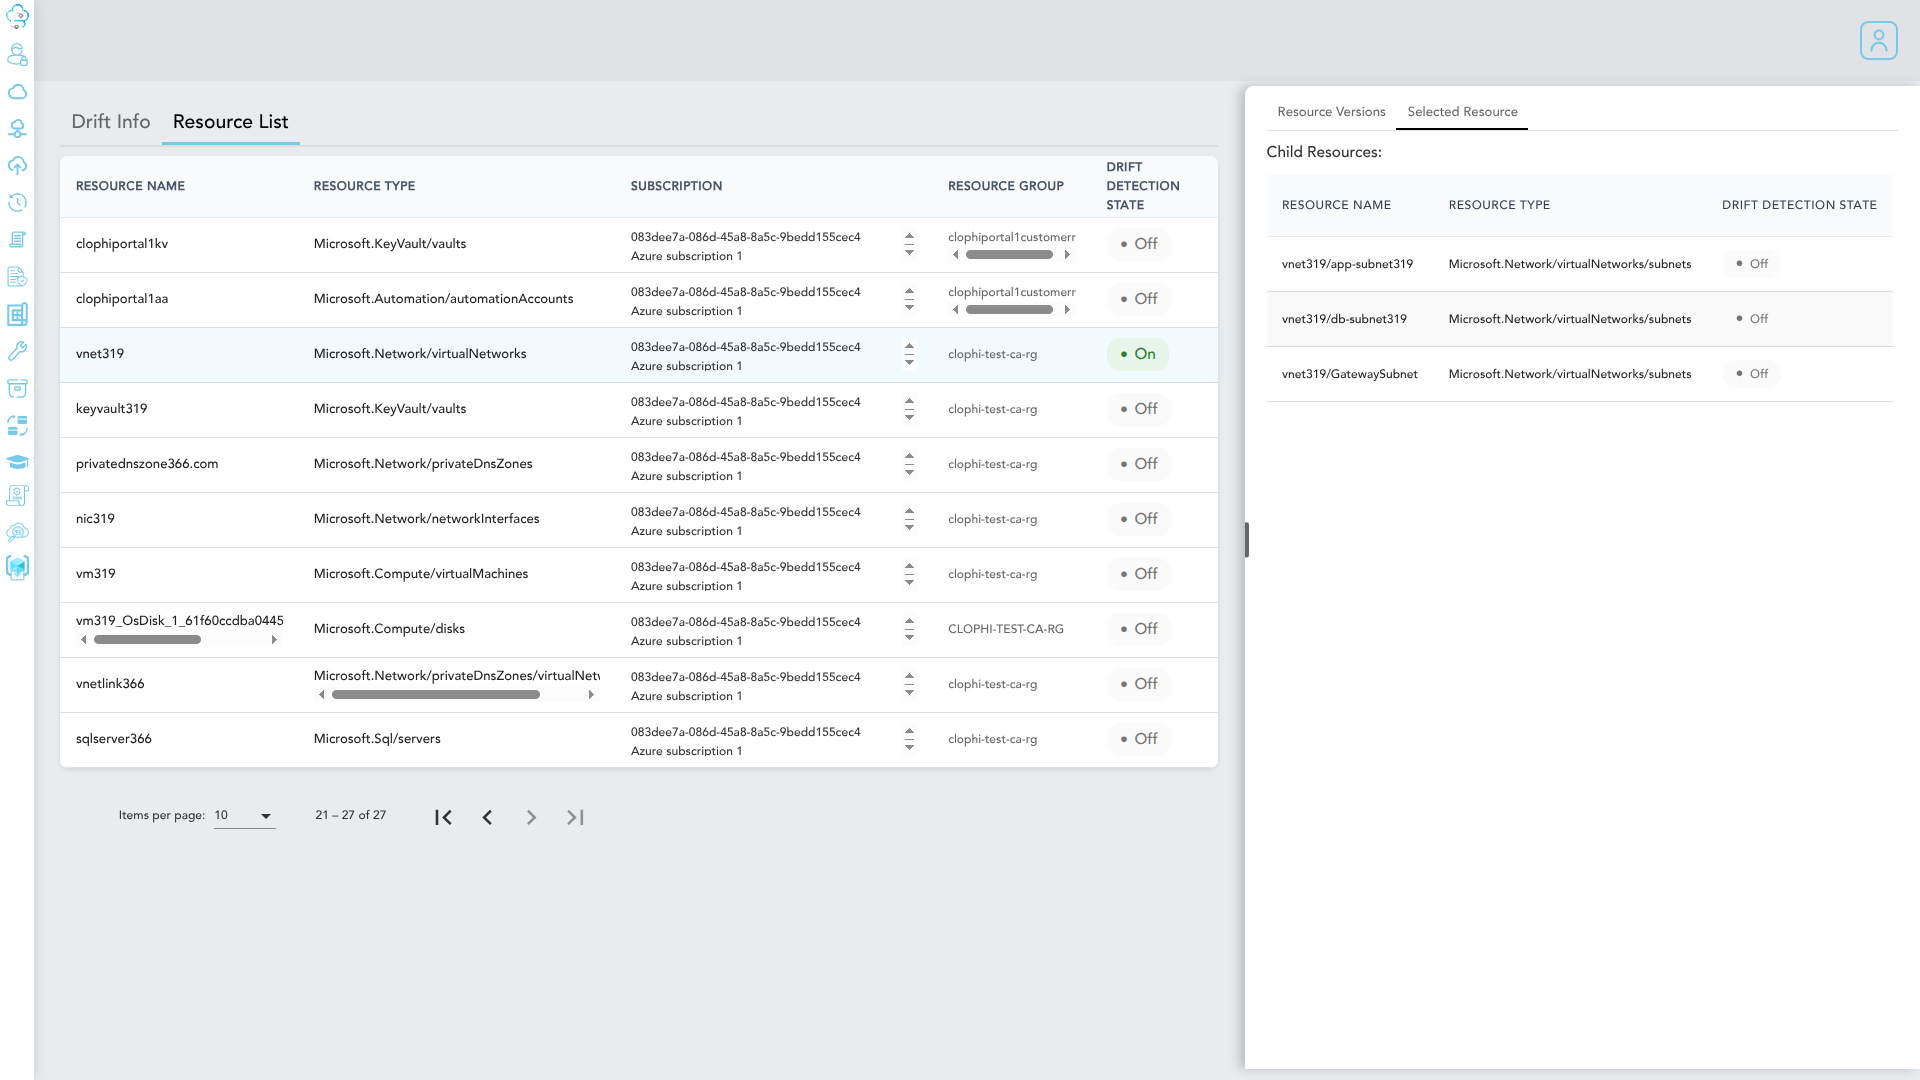Open the cube package sidebar icon

17,568
